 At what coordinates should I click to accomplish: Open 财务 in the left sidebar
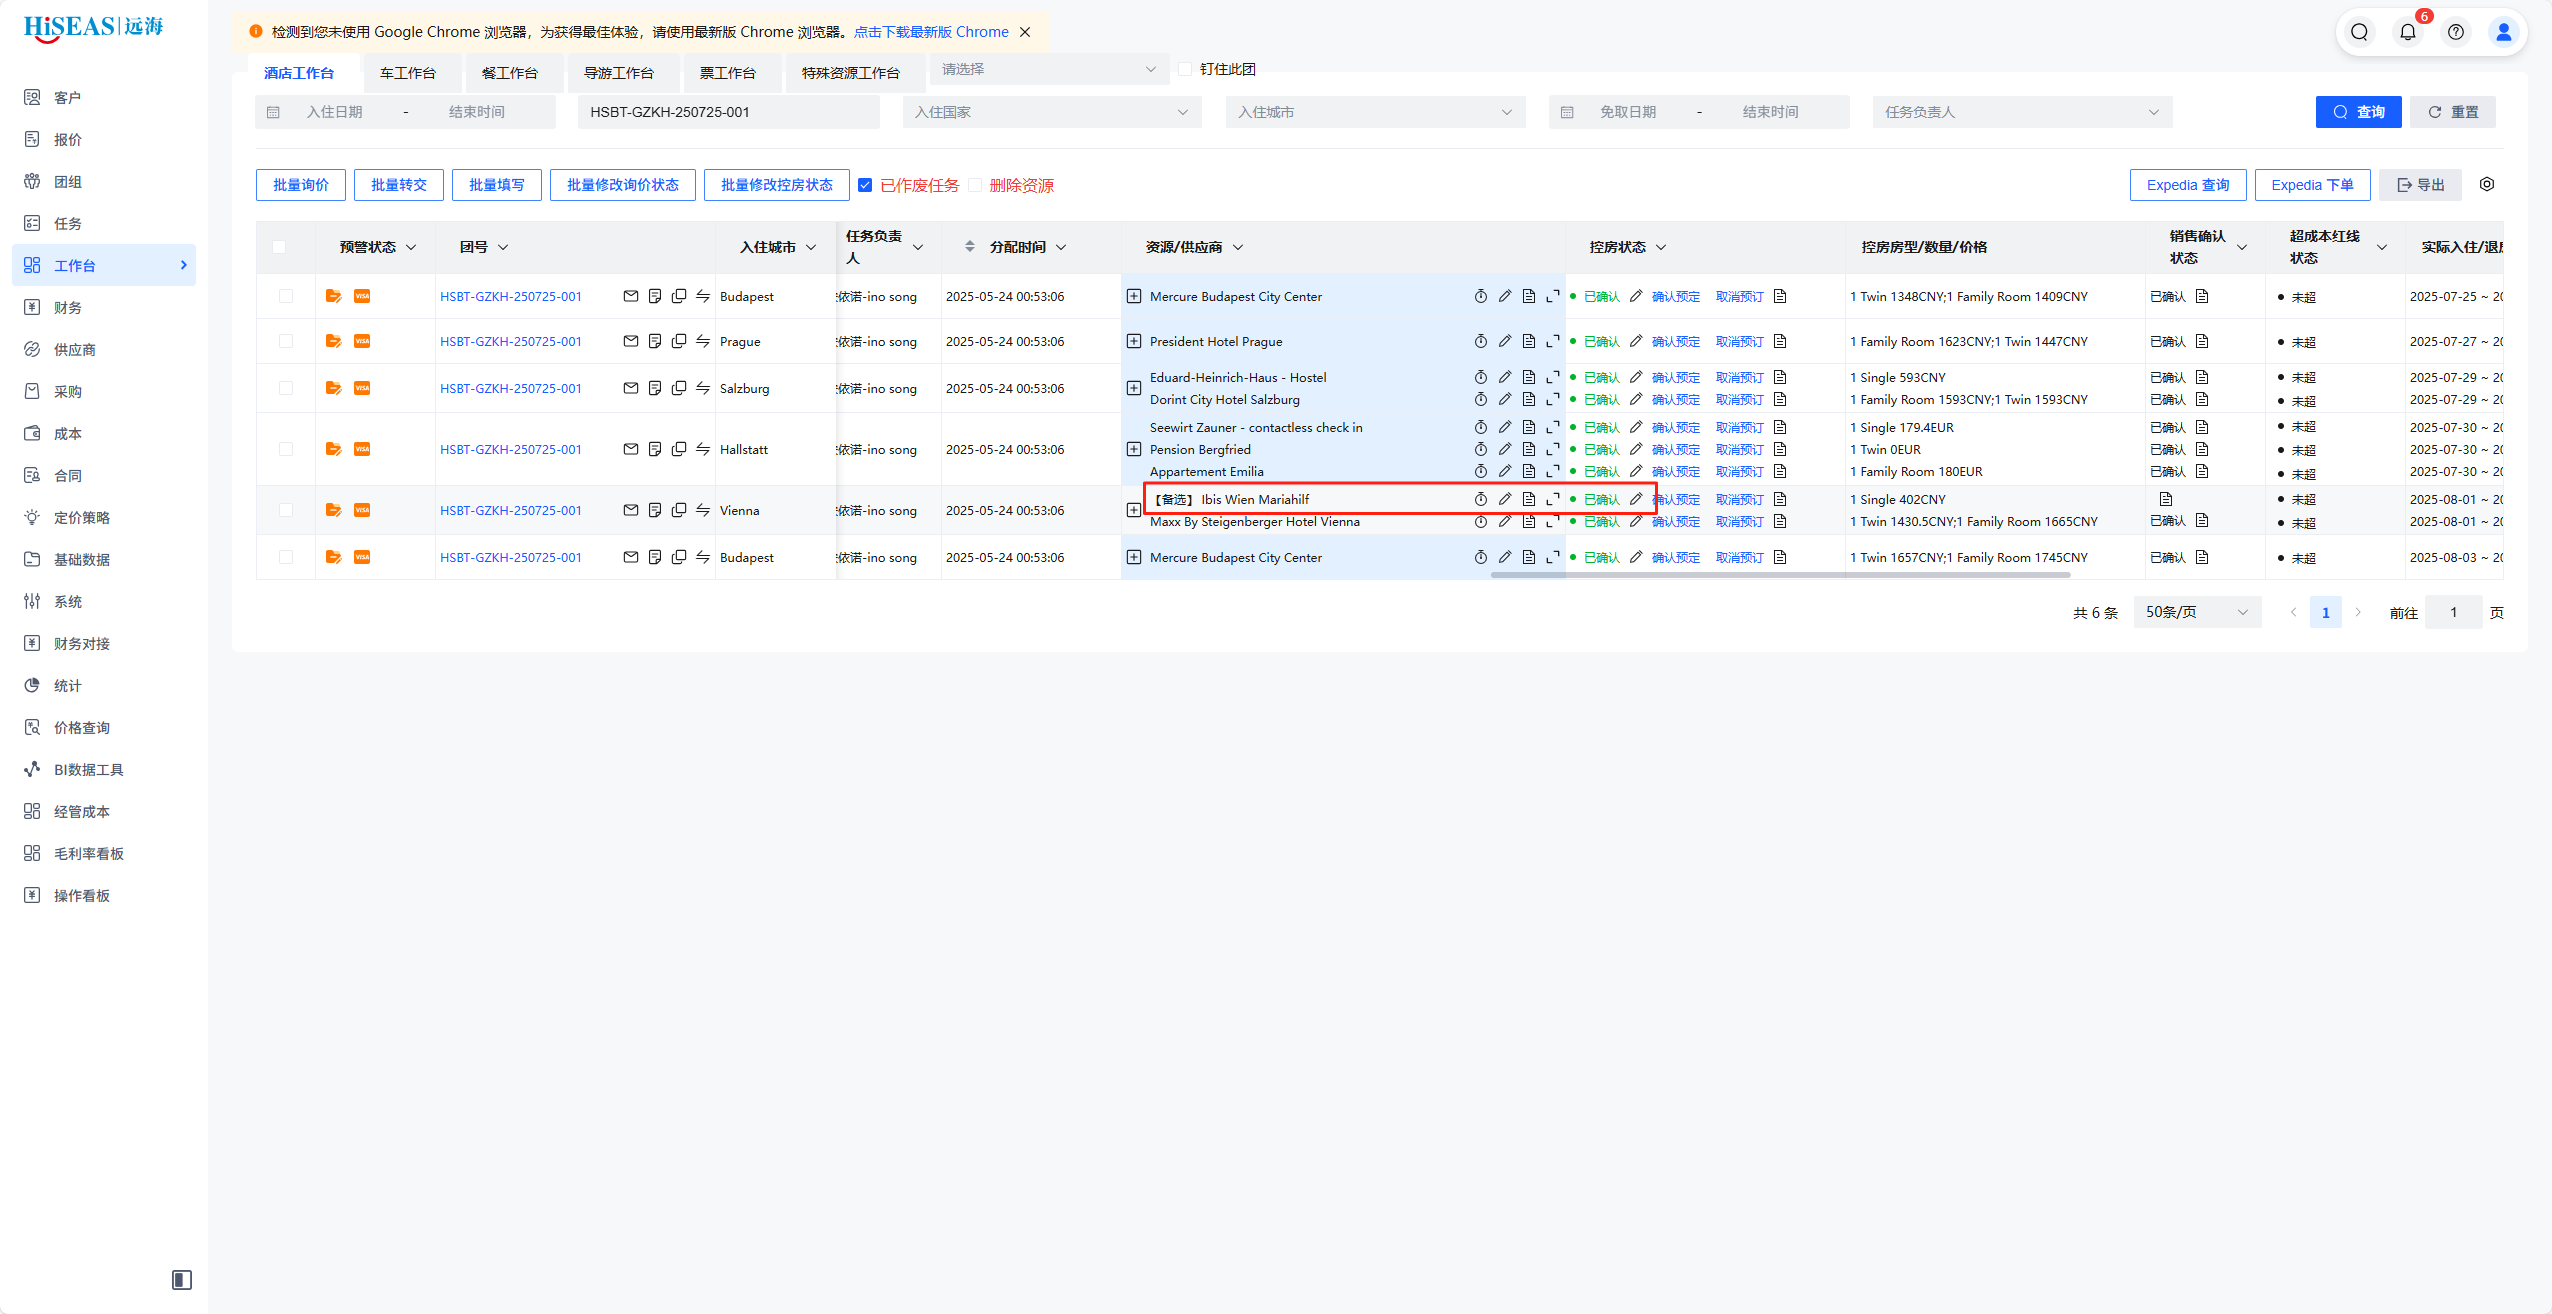[x=68, y=307]
